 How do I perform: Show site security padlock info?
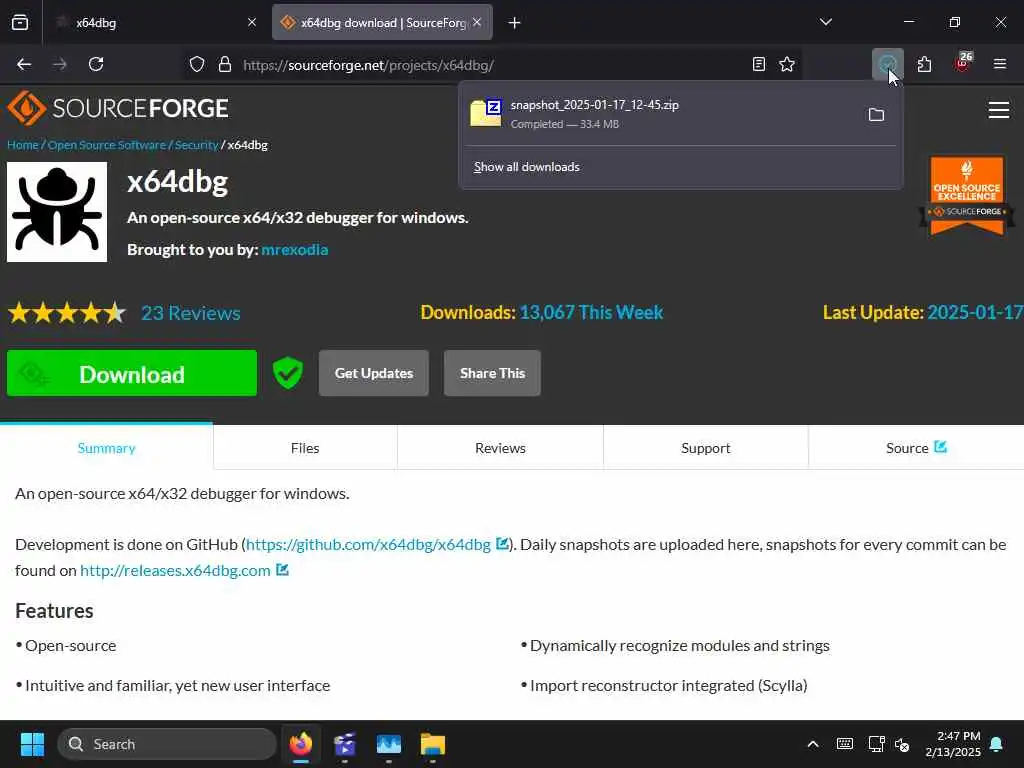[x=225, y=64]
